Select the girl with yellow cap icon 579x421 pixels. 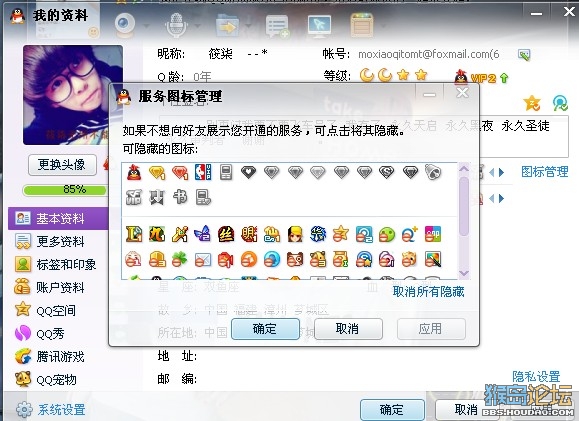pyautogui.click(x=295, y=234)
